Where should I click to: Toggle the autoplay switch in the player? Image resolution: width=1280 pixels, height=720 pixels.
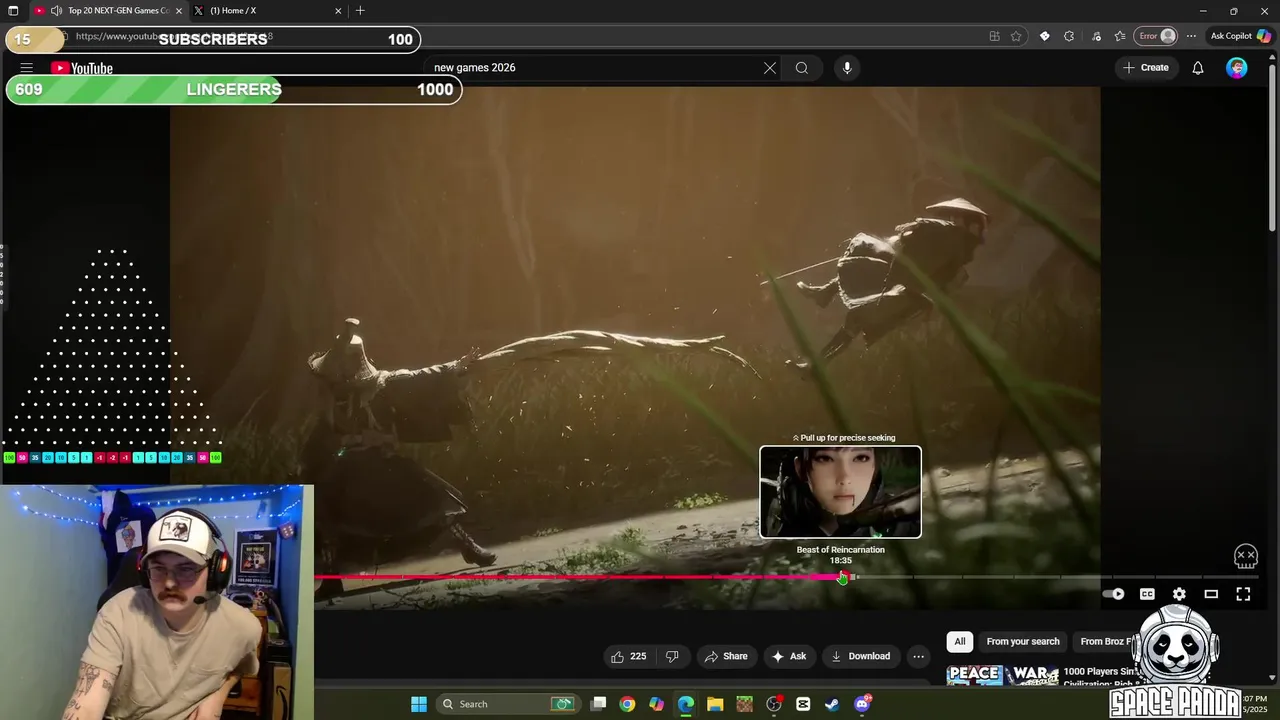[1114, 594]
